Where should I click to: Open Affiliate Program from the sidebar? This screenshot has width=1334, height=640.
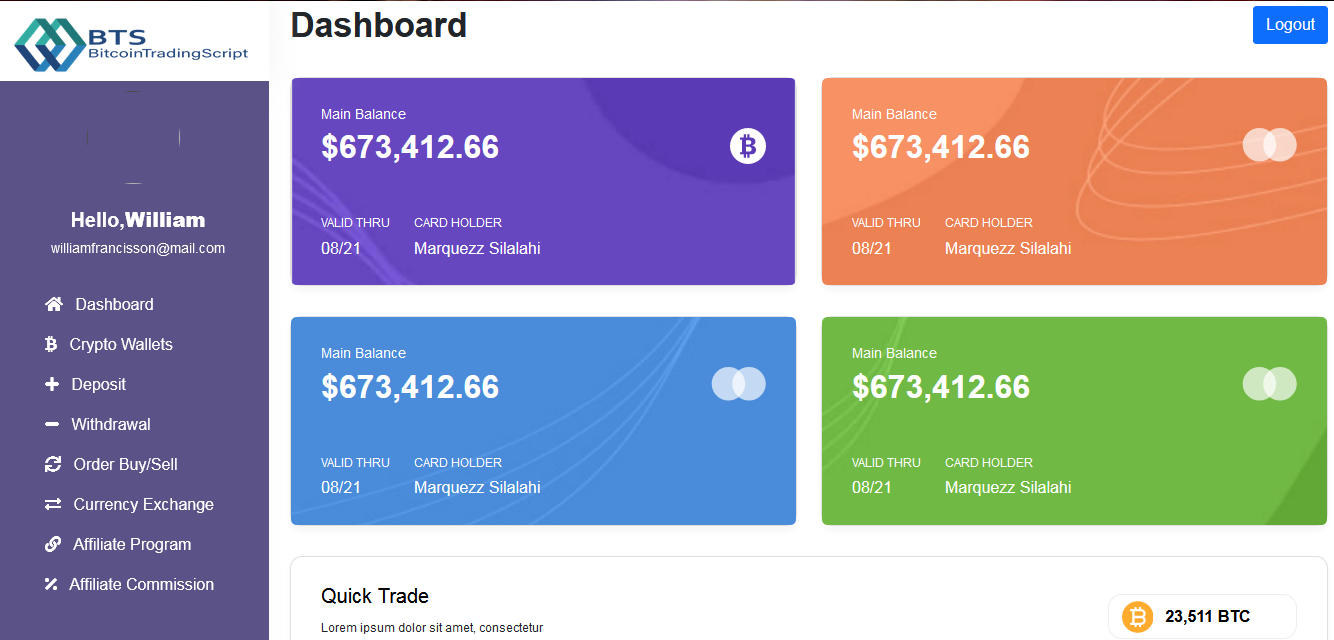pos(132,544)
